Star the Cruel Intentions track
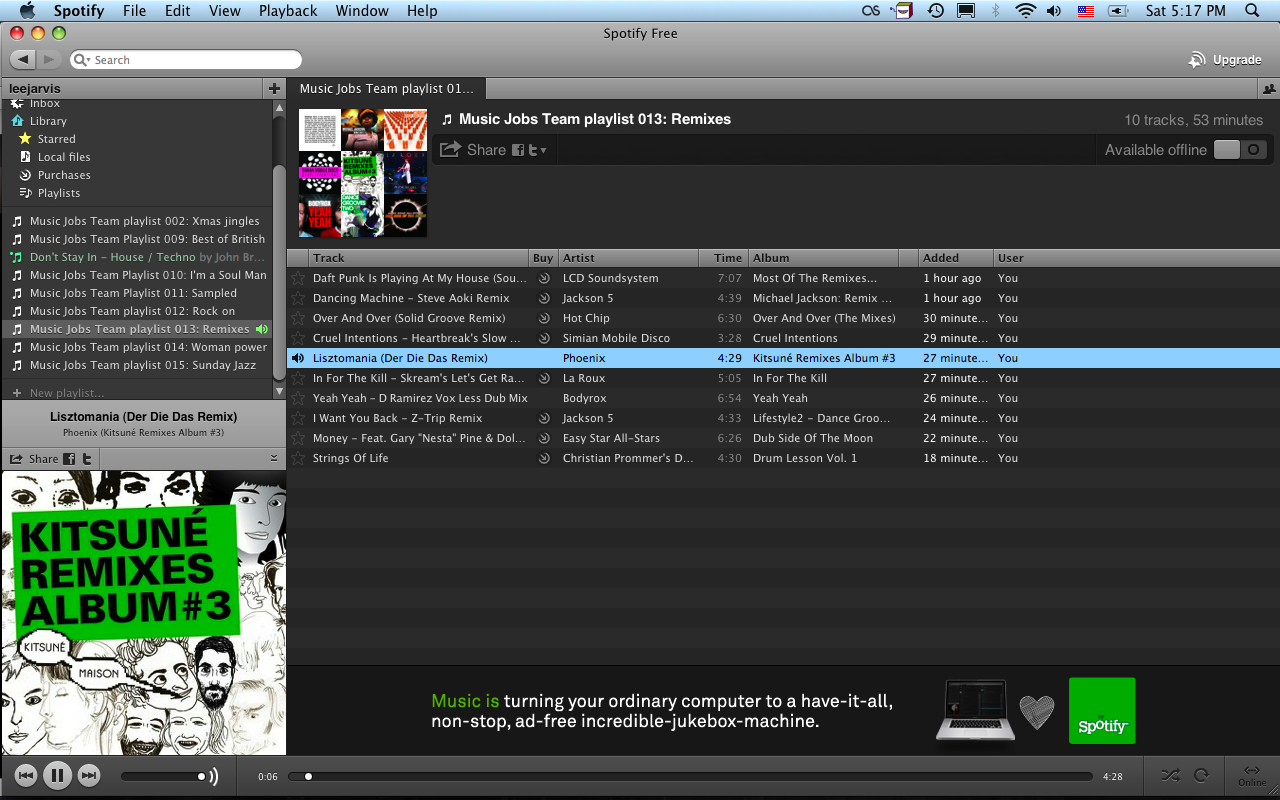The image size is (1280, 800). click(x=298, y=338)
